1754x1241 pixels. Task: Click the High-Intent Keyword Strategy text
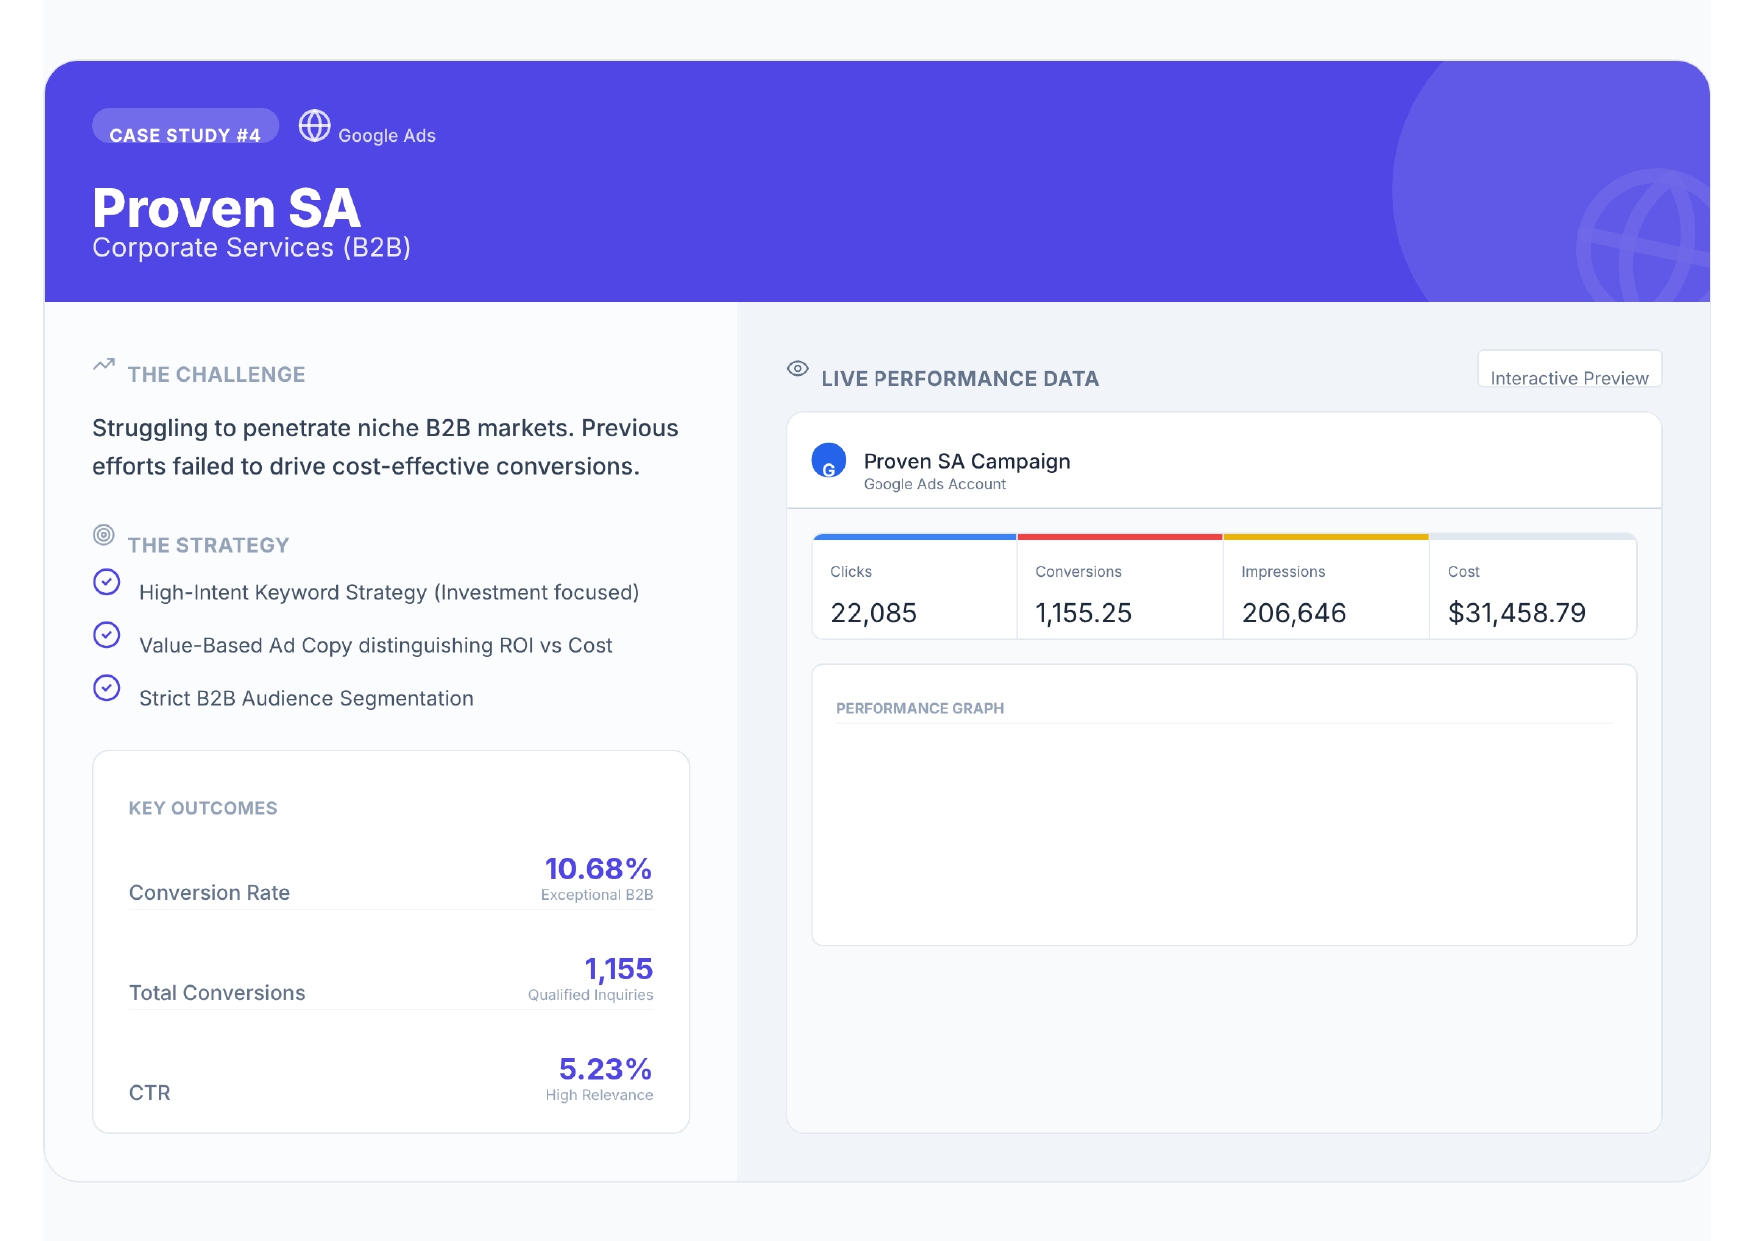click(x=389, y=593)
